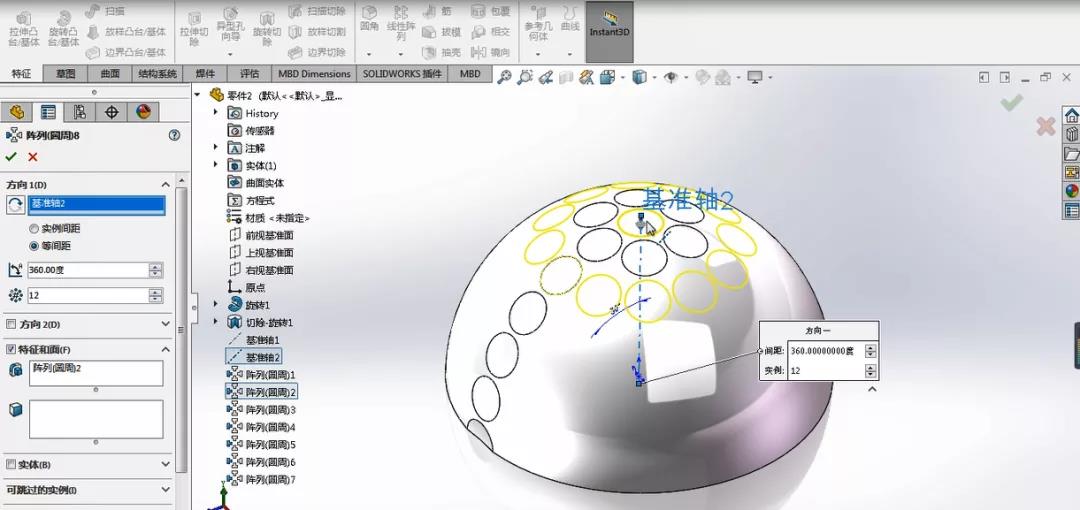The image size is (1080, 510).
Task: Switch to the 结构系统 ribbon tab
Action: click(158, 74)
